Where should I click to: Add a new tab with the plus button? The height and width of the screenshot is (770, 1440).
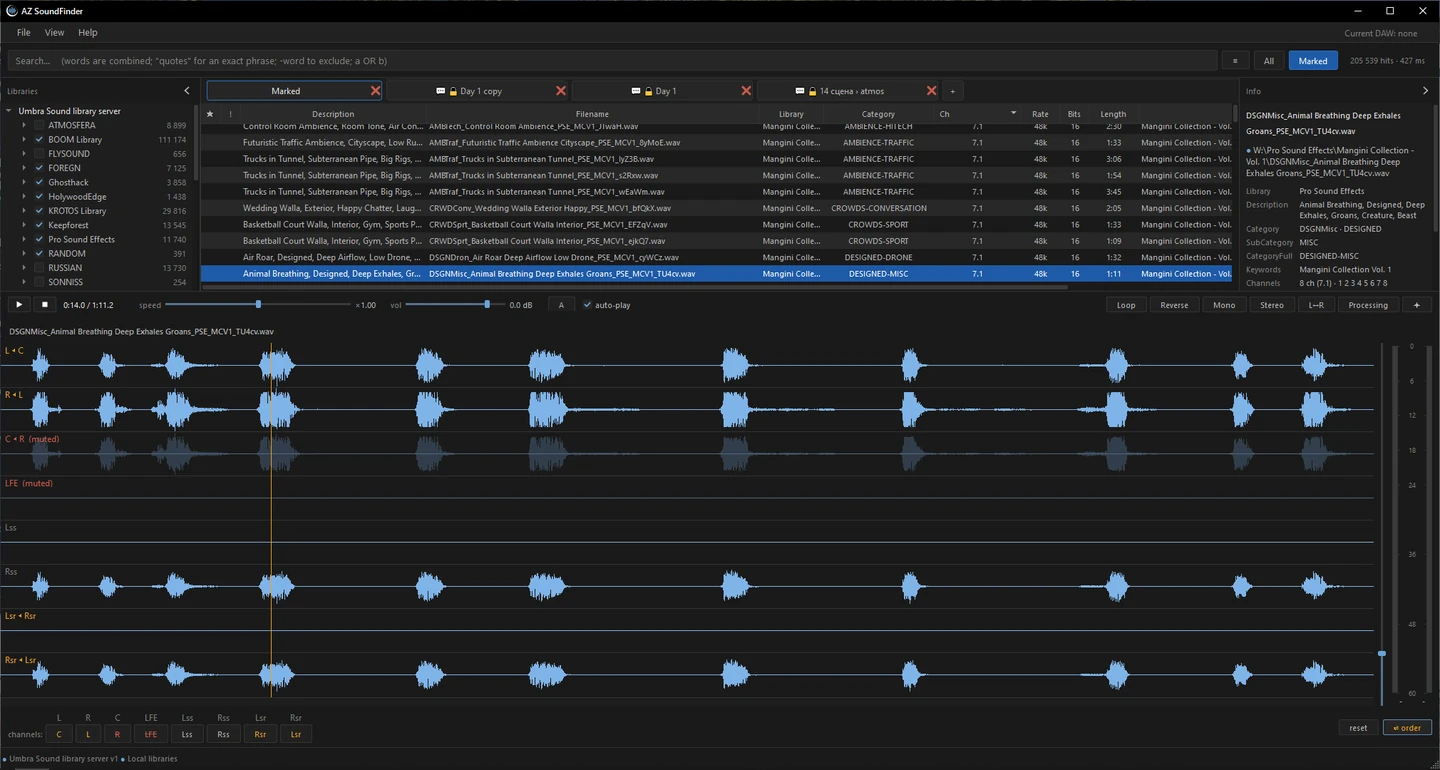point(952,91)
